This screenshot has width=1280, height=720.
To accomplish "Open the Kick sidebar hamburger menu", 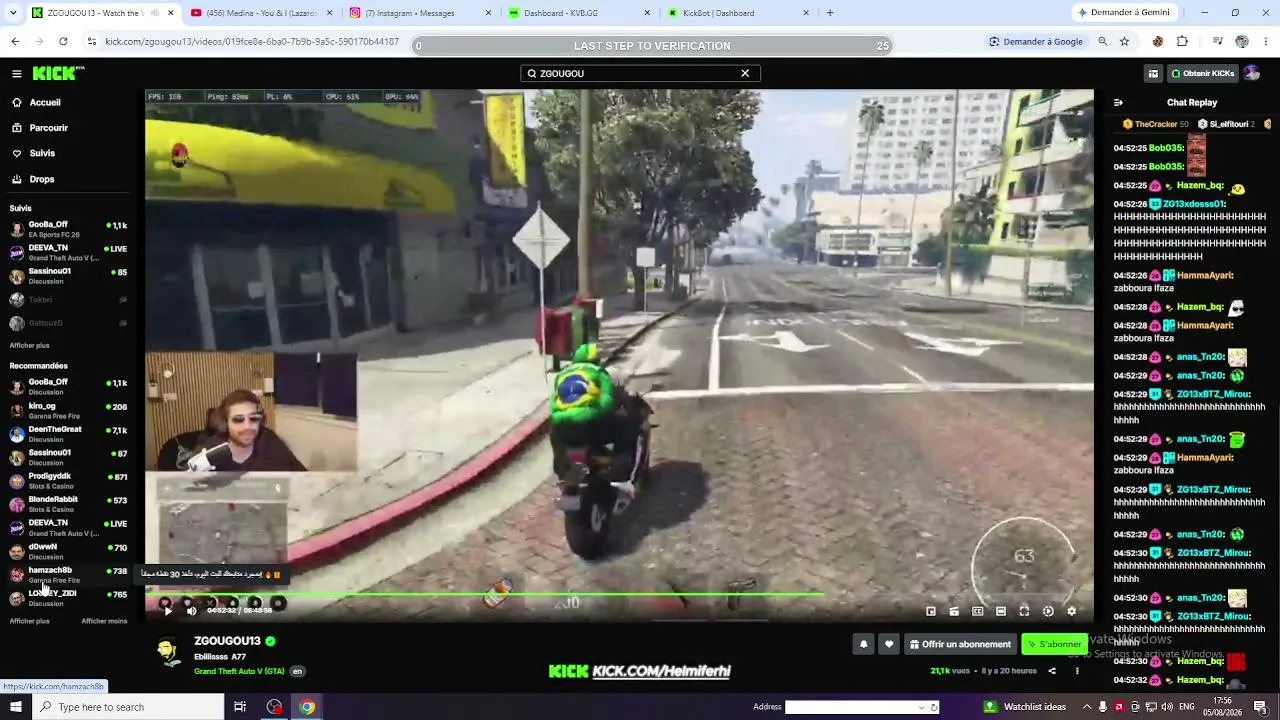I will pyautogui.click(x=16, y=73).
